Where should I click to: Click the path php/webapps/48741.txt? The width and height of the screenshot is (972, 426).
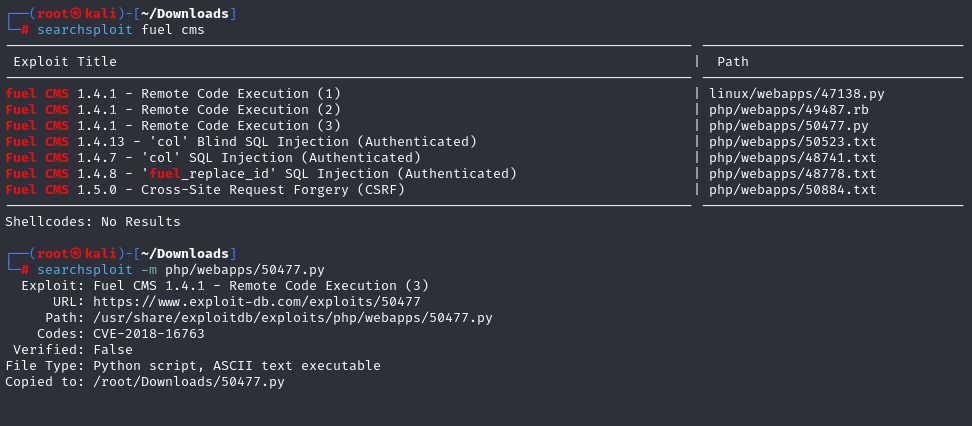pos(793,158)
